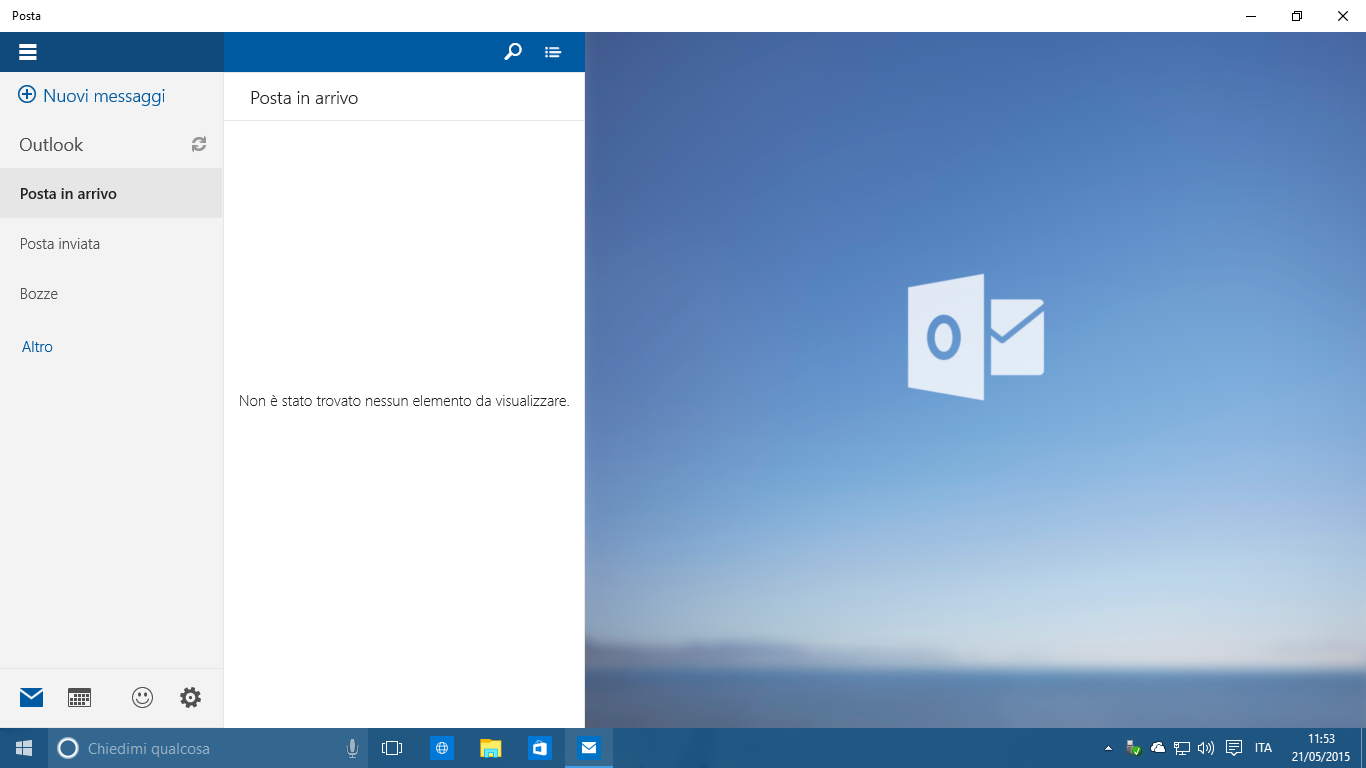Minimize the Posta window
Screen dimensions: 1366x768
coord(1251,16)
